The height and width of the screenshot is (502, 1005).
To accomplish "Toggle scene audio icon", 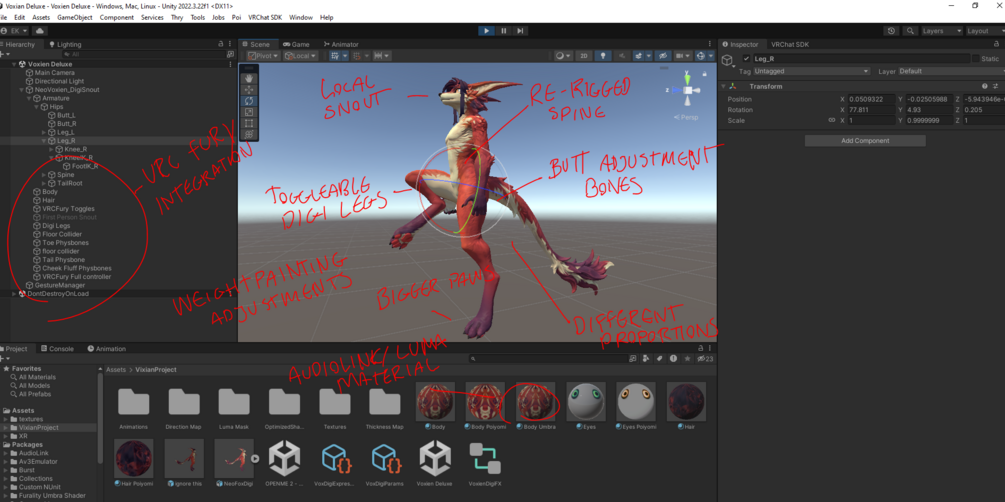I will (621, 56).
